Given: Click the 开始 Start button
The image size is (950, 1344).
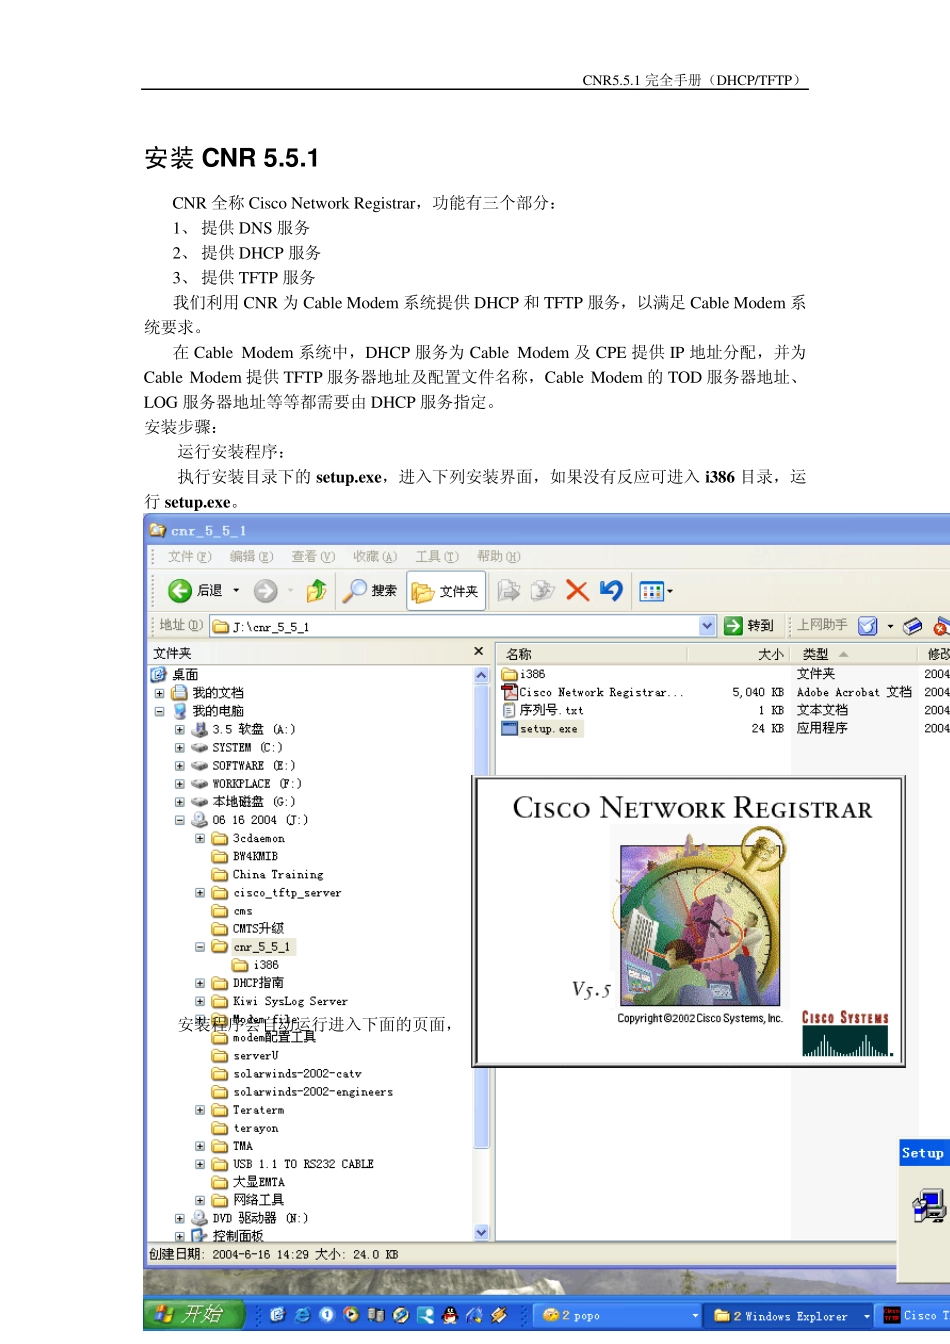Looking at the screenshot, I should (194, 1314).
